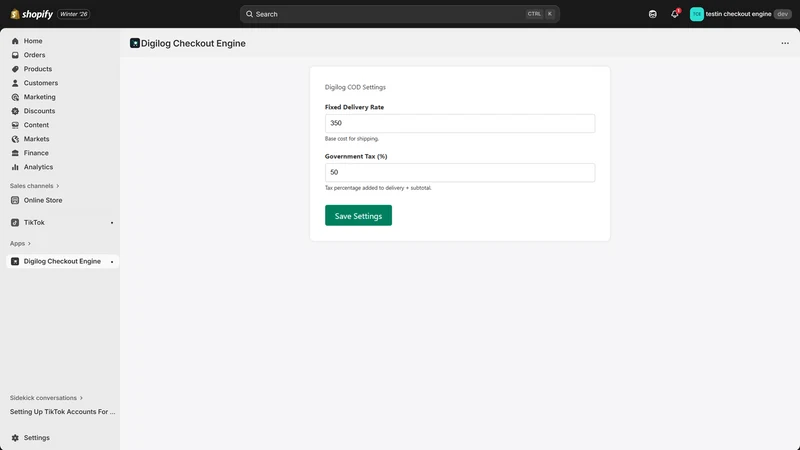Open Setting Up TikTok Accounts conversation

[x=62, y=412]
